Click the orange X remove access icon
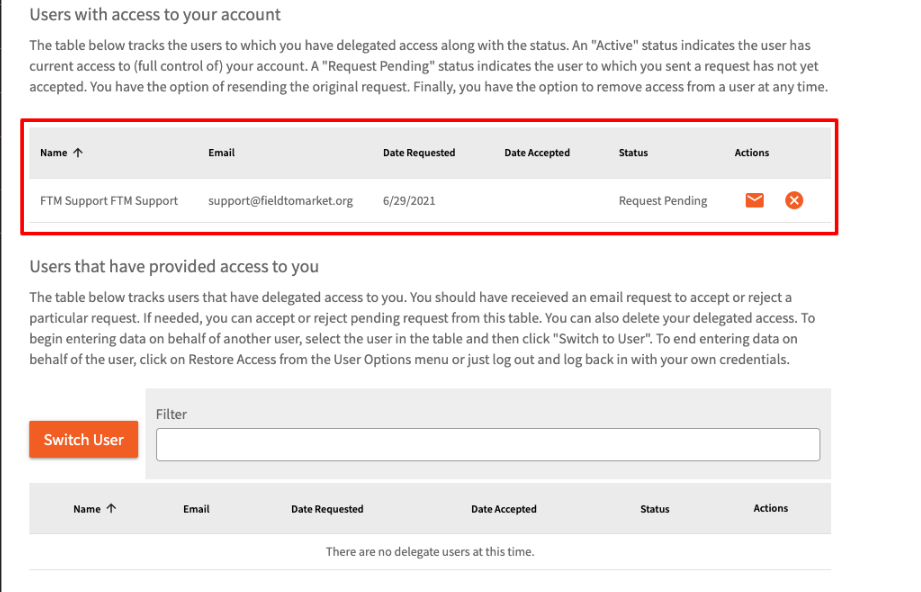The width and height of the screenshot is (921, 592). (x=794, y=200)
